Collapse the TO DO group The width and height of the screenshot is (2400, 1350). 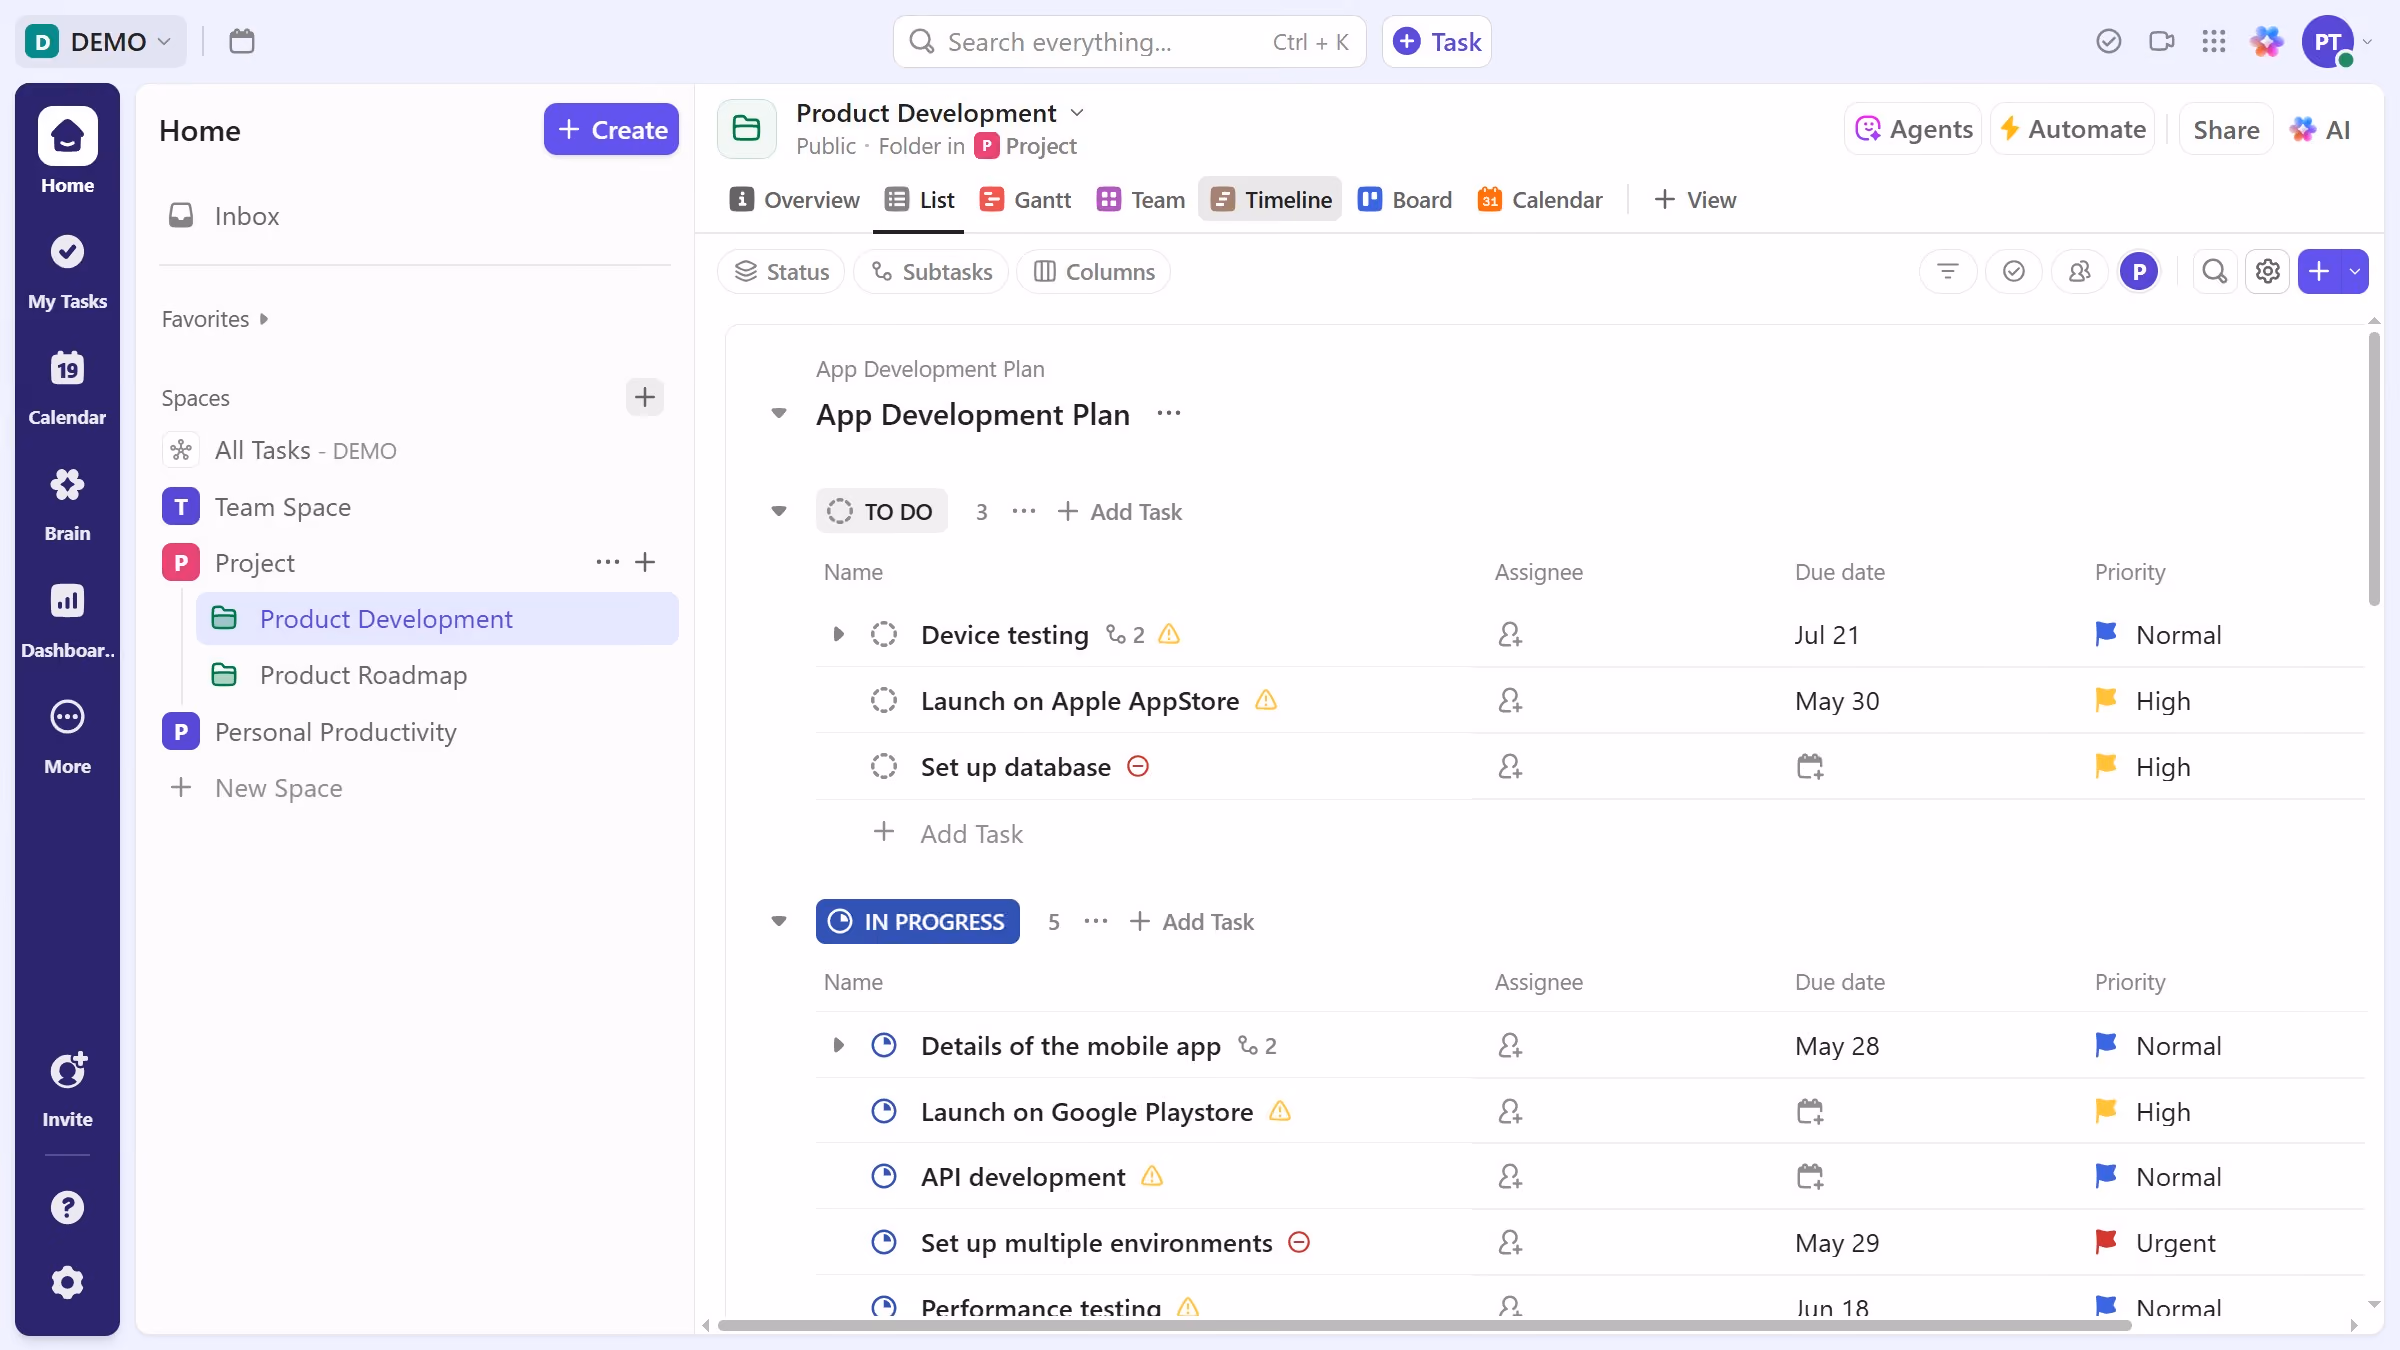pyautogui.click(x=779, y=511)
